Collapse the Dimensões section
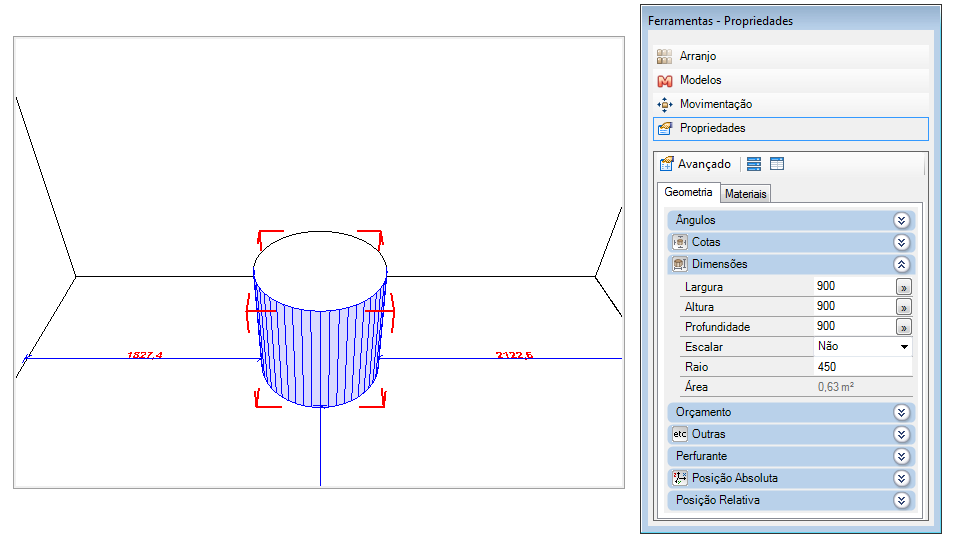 [x=901, y=264]
